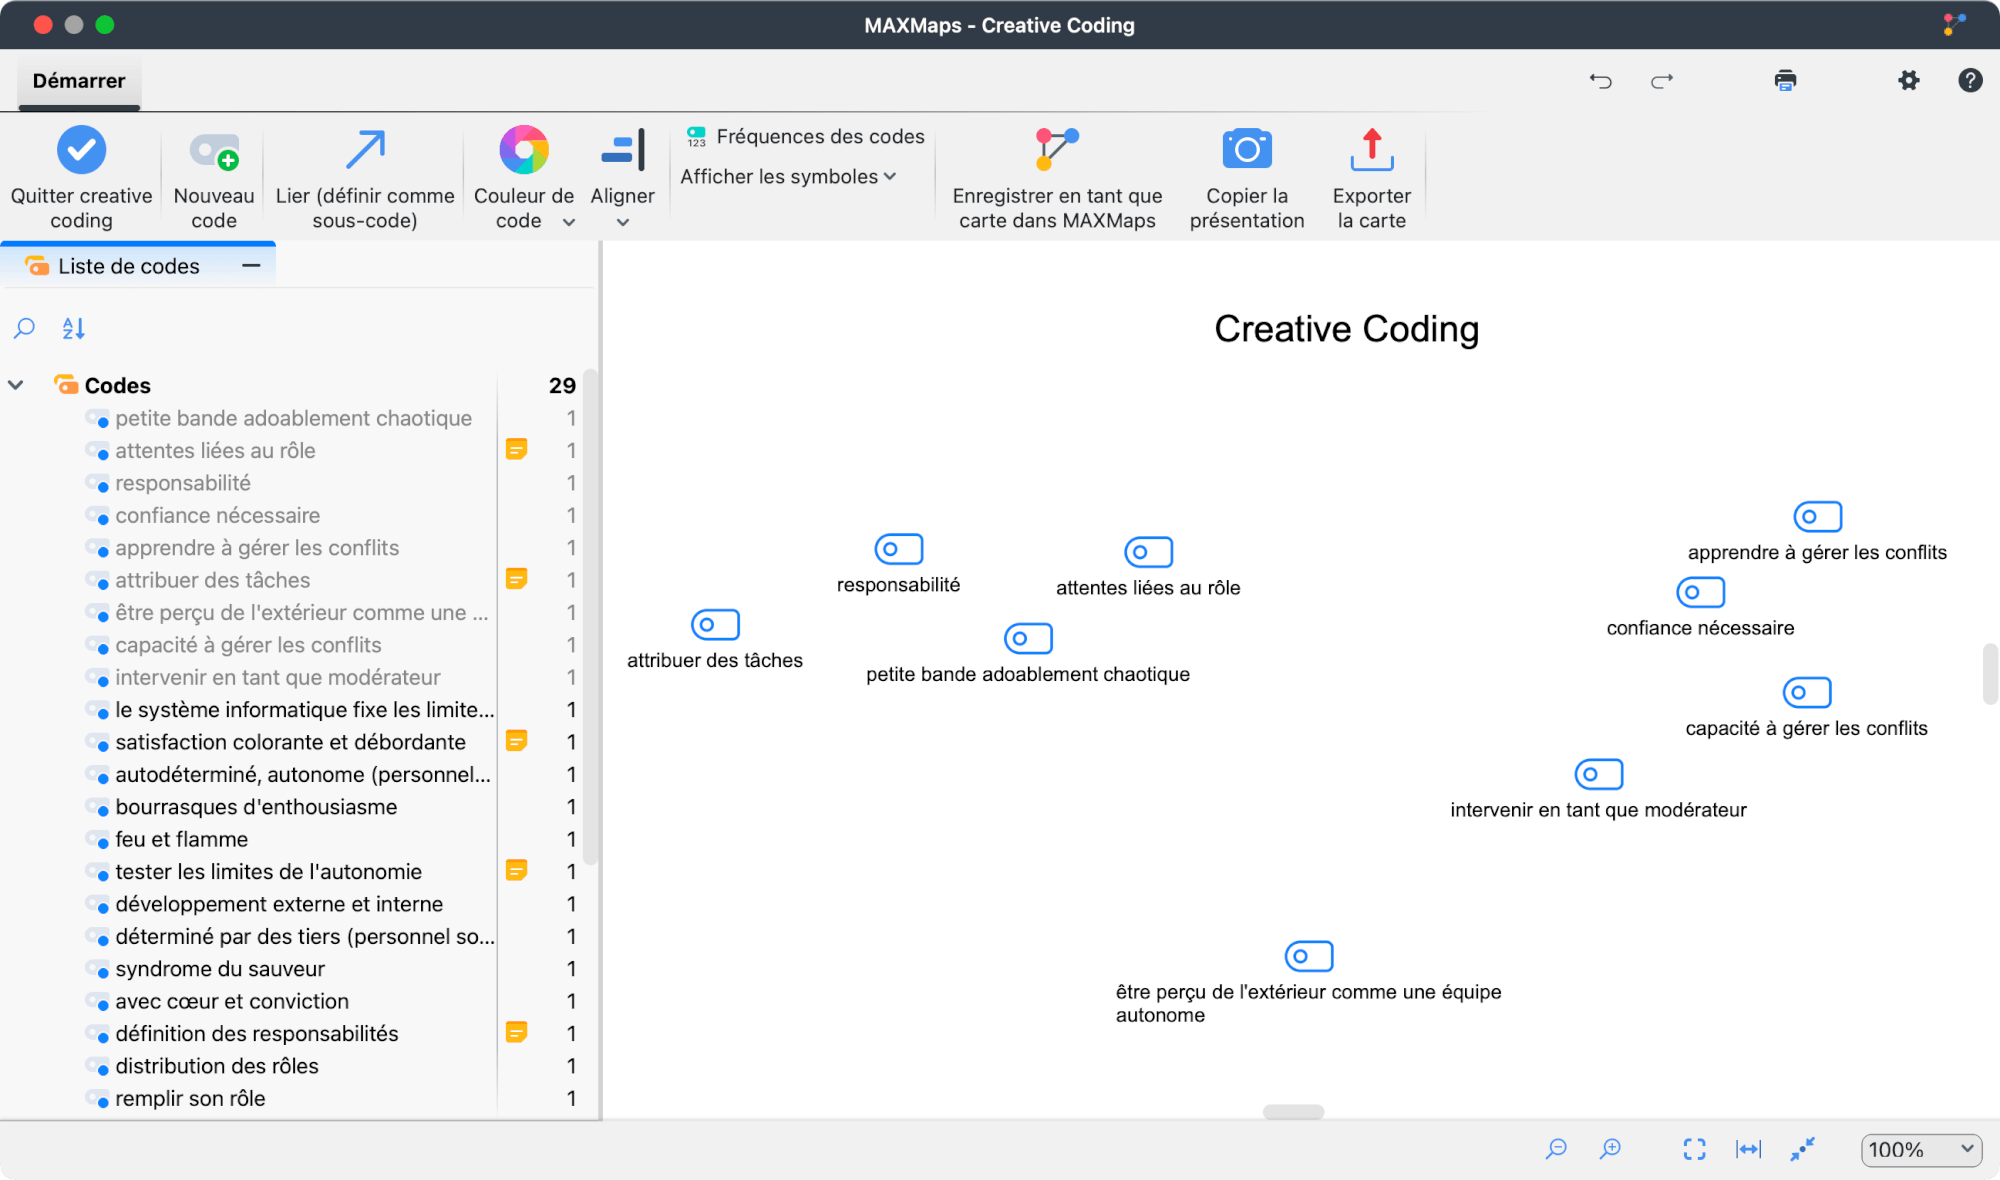Open Afficher les symboles dropdown
This screenshot has height=1180, width=2000.
(788, 177)
